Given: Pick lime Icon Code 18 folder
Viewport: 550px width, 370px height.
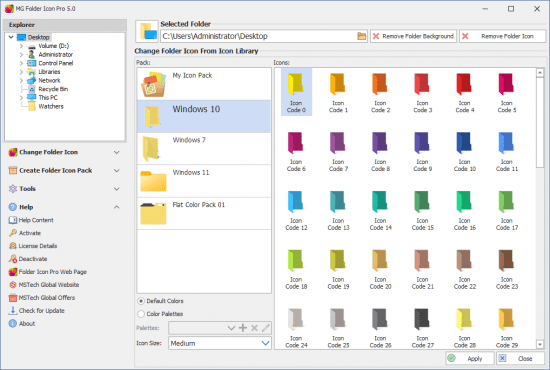Looking at the screenshot, I should tap(296, 269).
